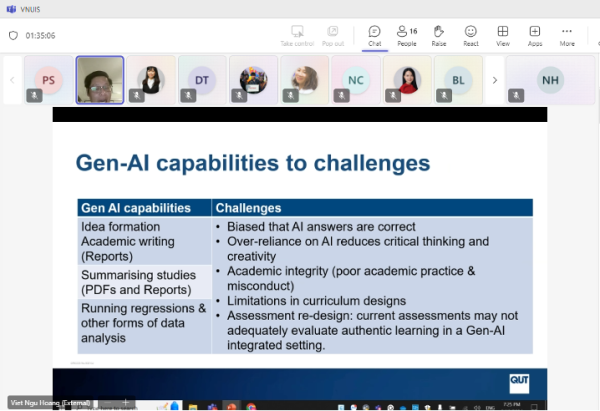Raise your hand in the meeting

click(438, 35)
